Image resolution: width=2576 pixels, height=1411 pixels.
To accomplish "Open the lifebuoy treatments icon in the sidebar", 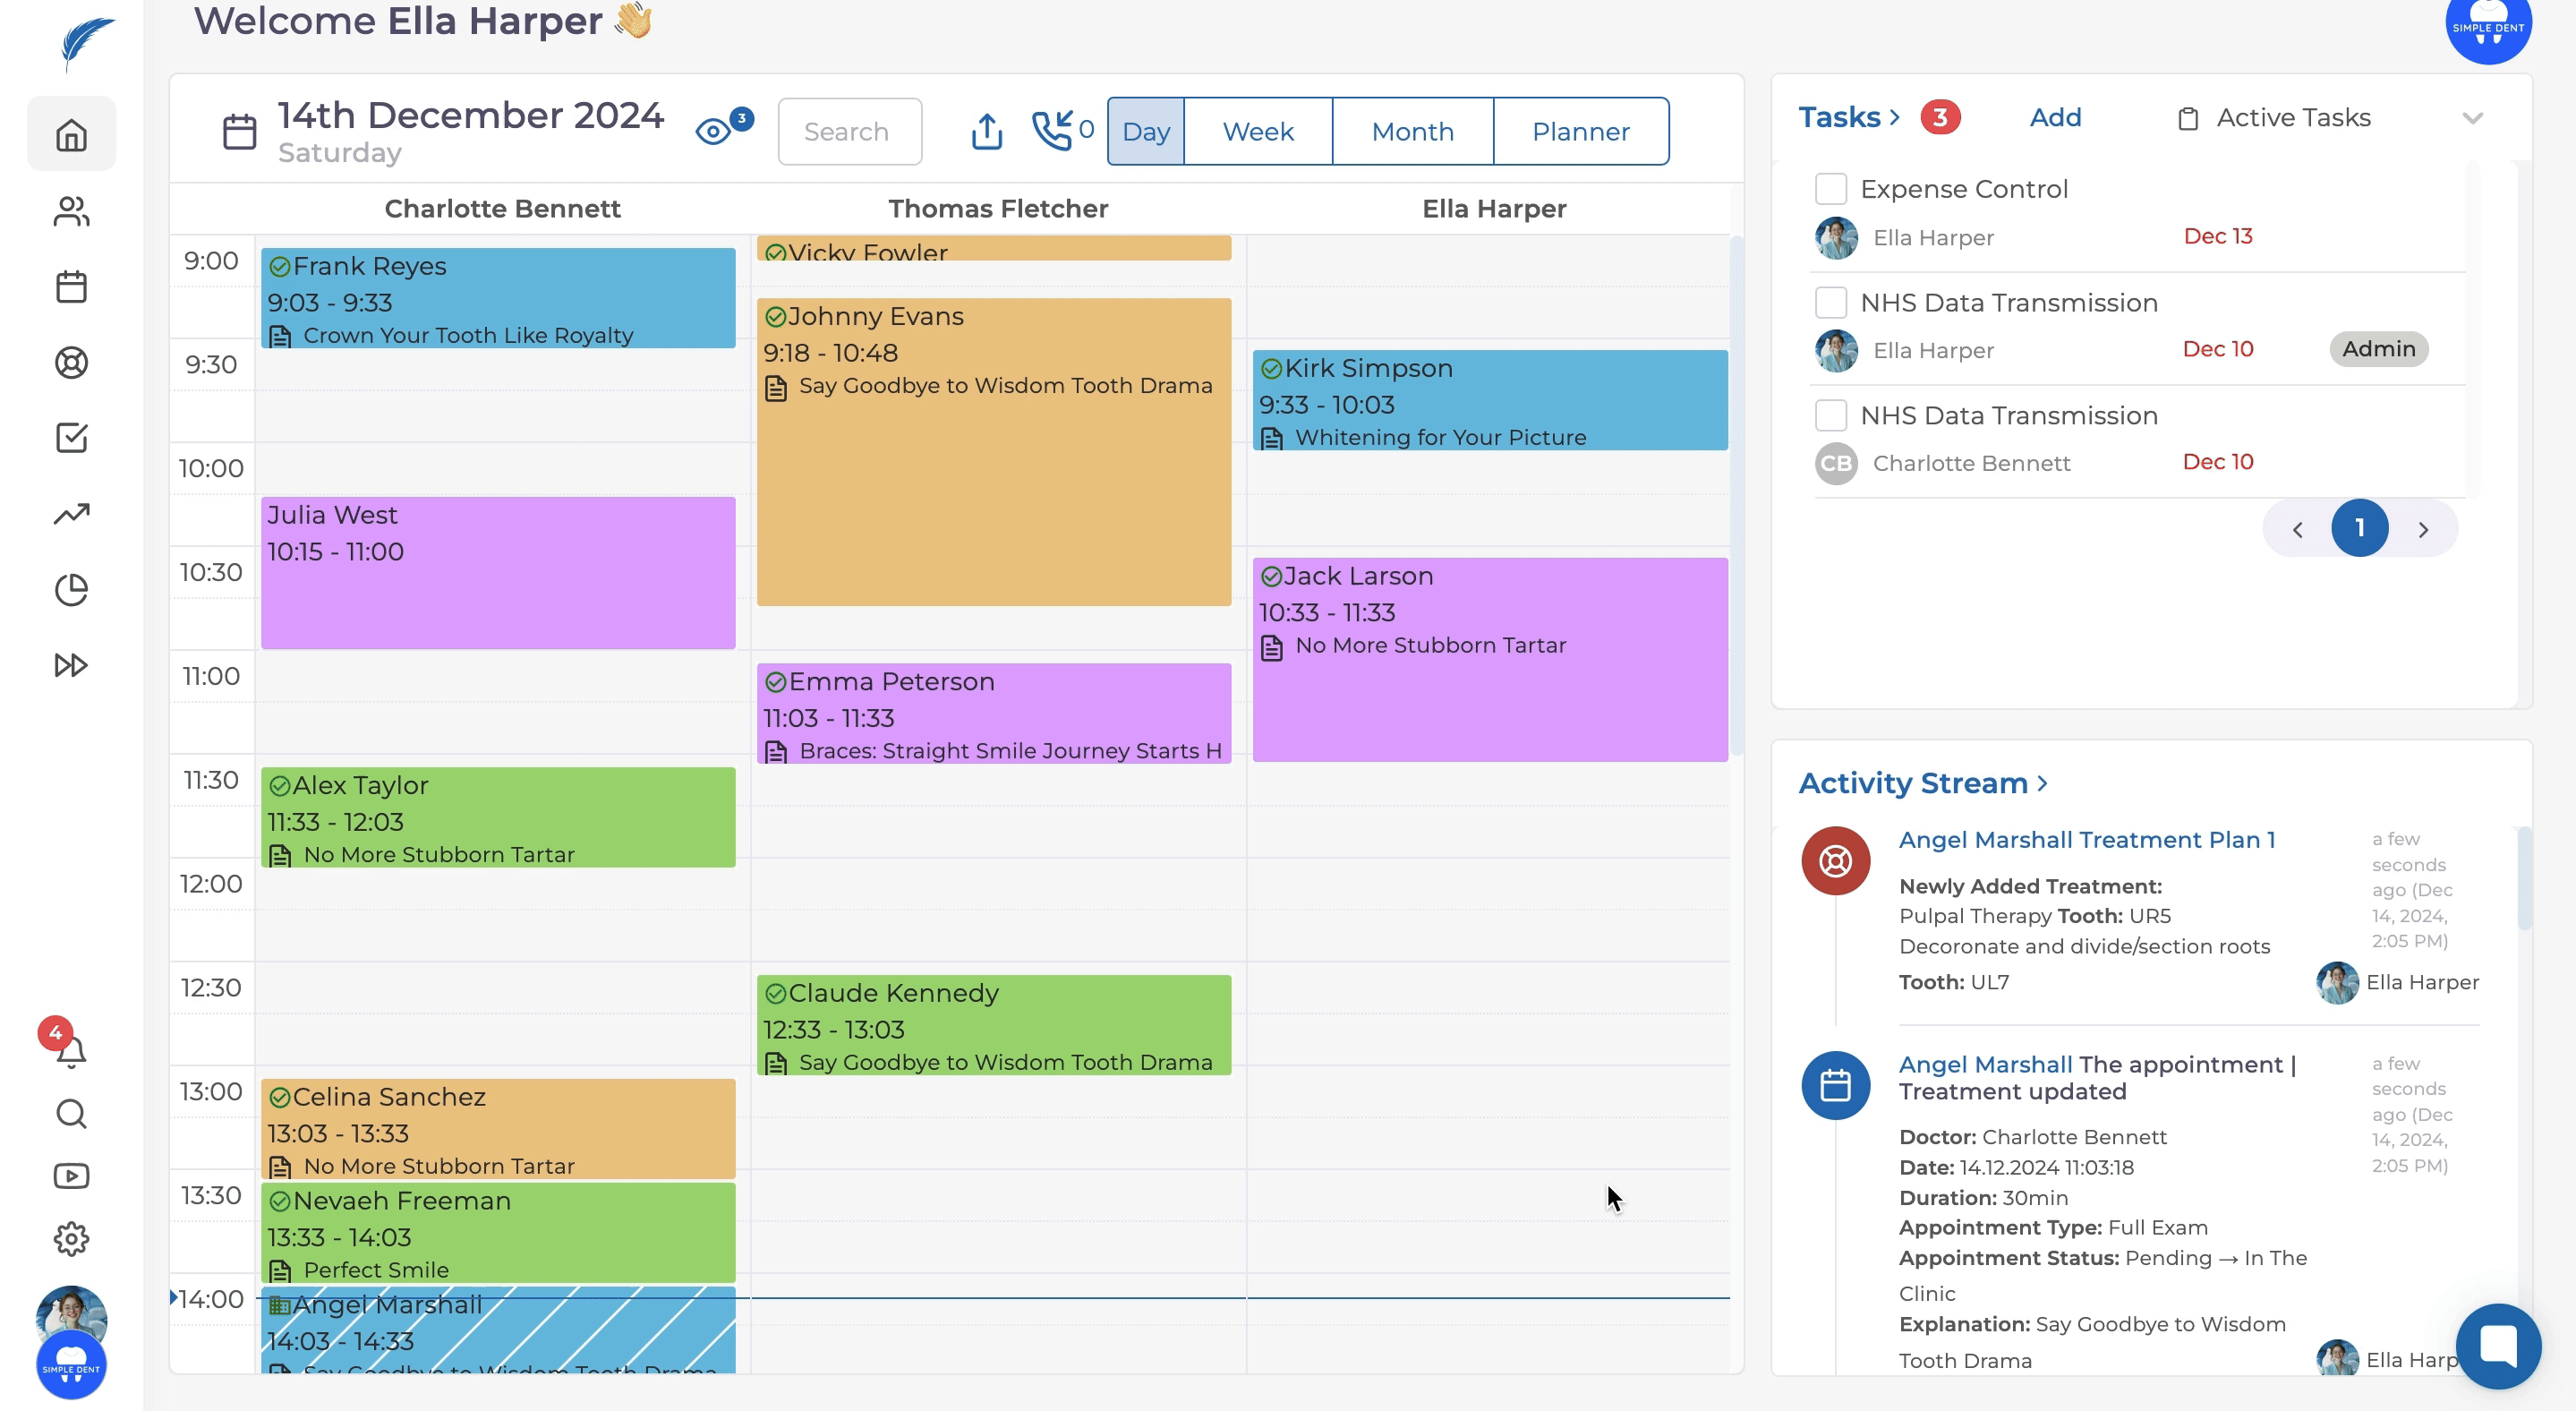I will (x=71, y=362).
